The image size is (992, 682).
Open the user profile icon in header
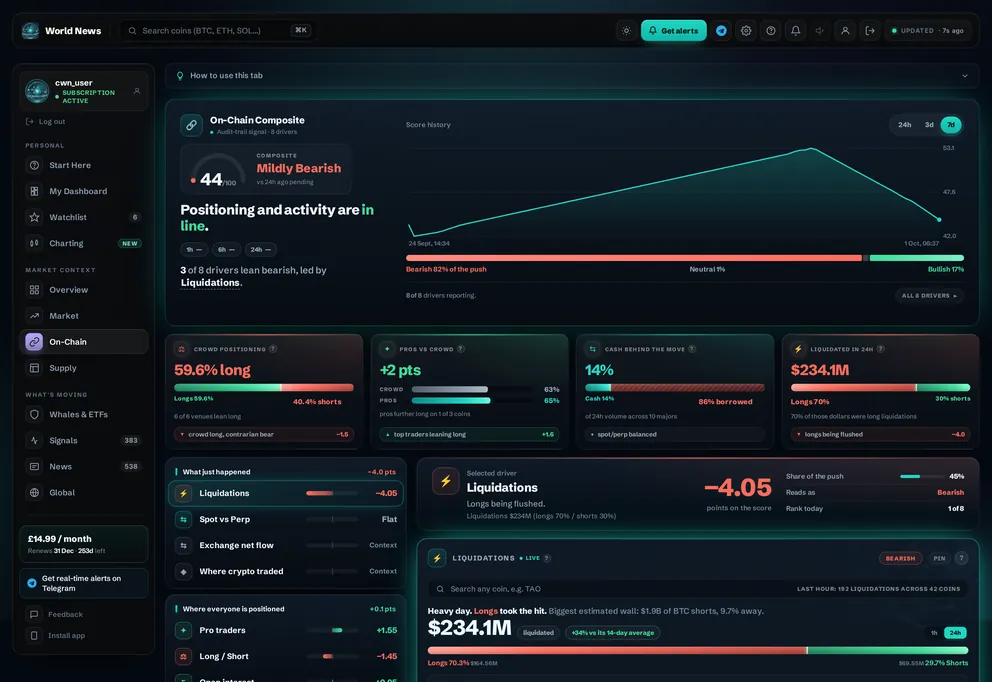(x=845, y=30)
